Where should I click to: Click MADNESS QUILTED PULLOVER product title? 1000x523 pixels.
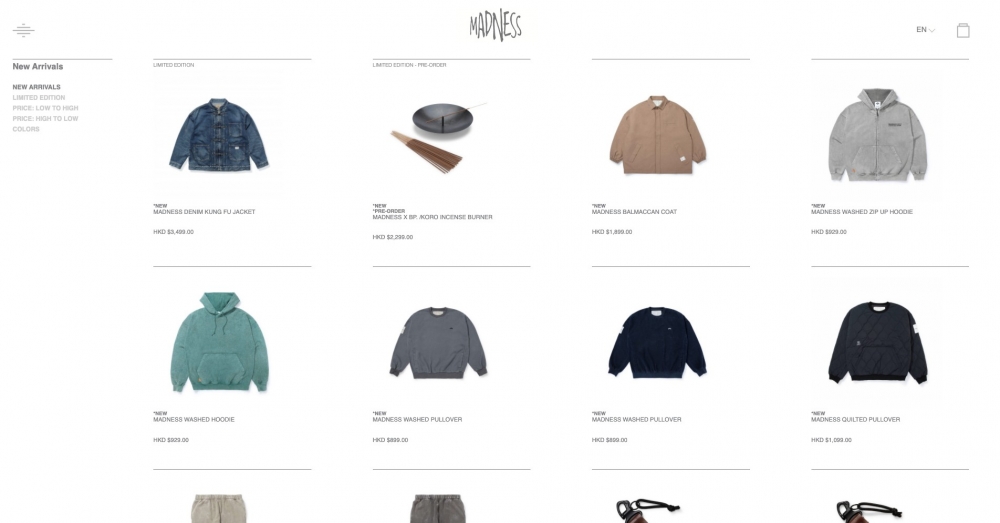pos(855,420)
